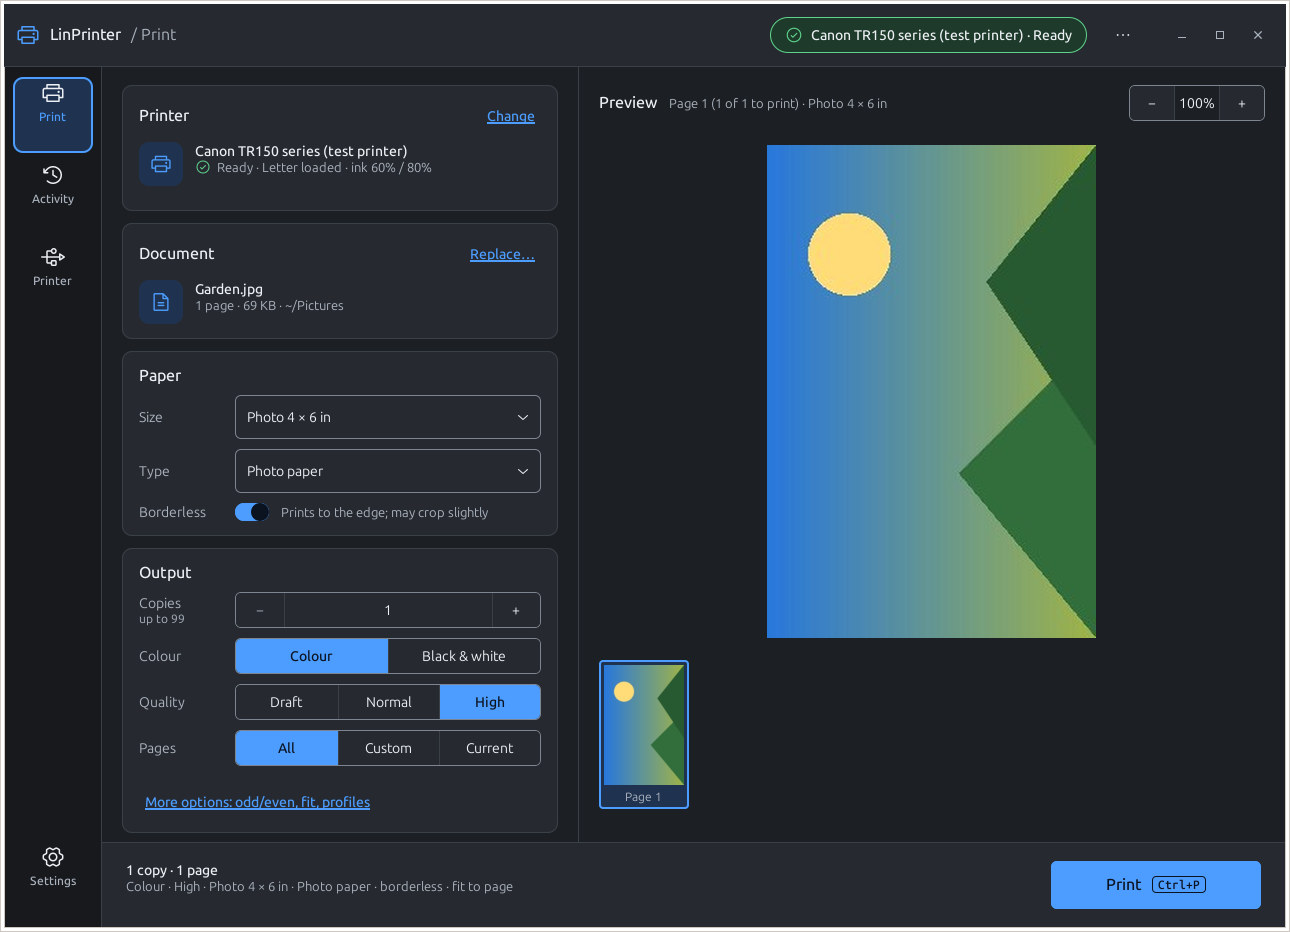Set quality to High

(490, 702)
